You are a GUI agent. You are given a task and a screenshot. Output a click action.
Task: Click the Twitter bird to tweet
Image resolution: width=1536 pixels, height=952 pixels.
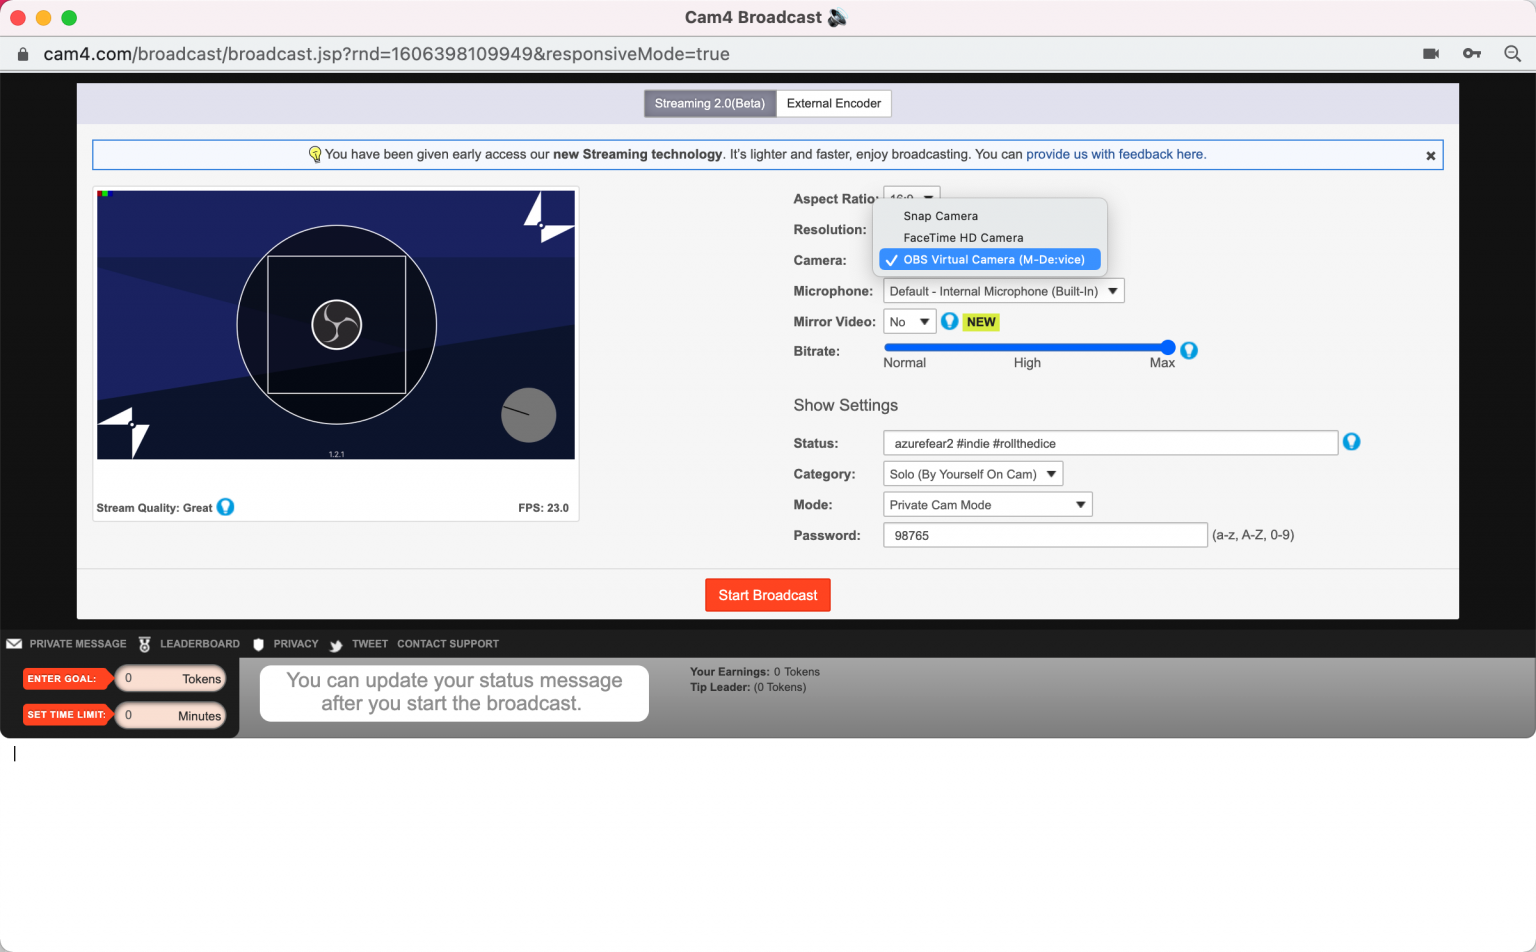click(338, 644)
